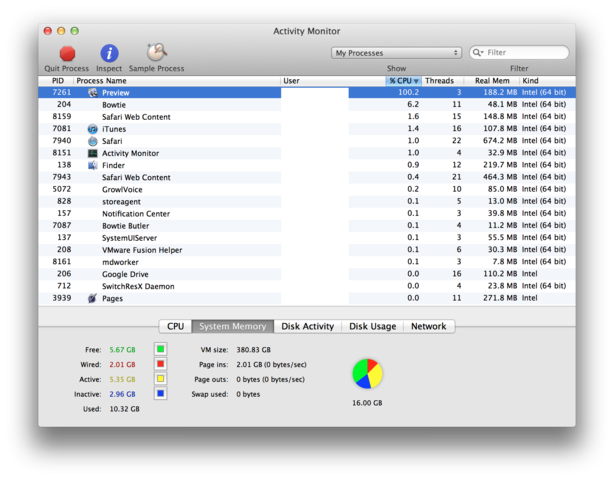Click the Activity Monitor row icon
Image resolution: width=614 pixels, height=480 pixels.
point(92,153)
